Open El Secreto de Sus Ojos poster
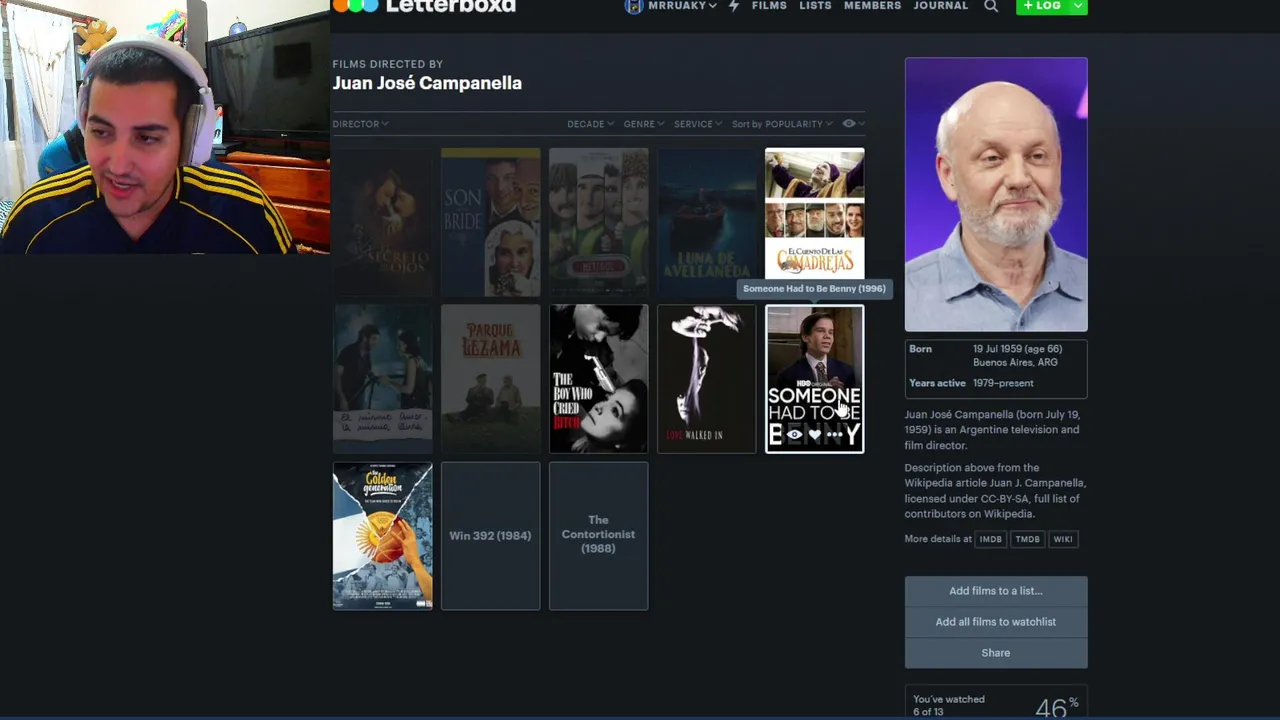The width and height of the screenshot is (1280, 720). click(383, 222)
